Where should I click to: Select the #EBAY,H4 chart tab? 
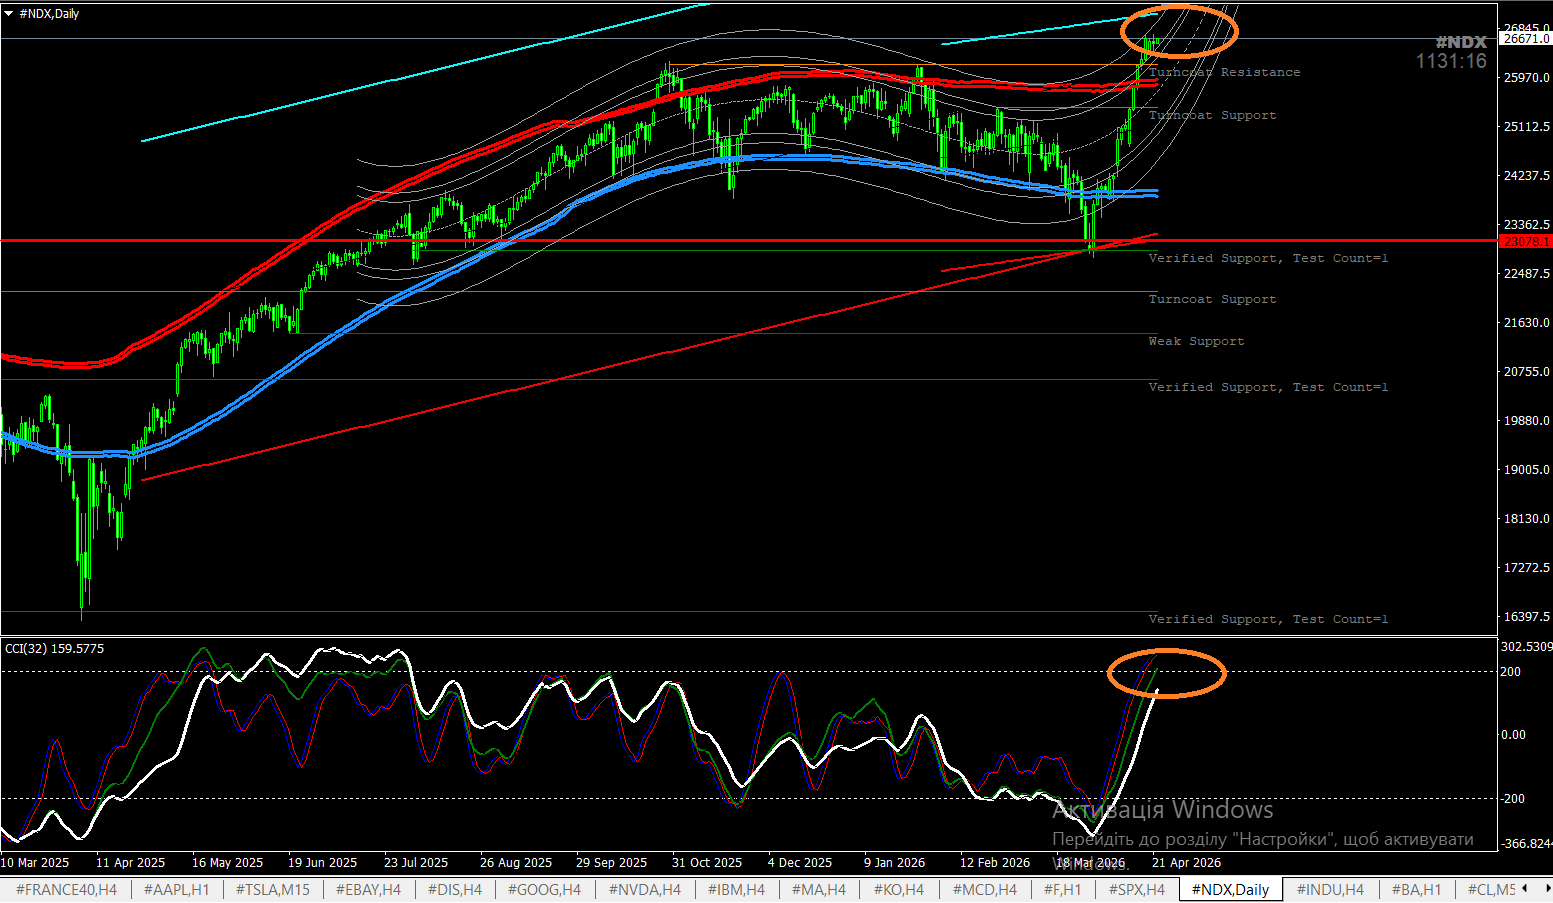point(368,889)
